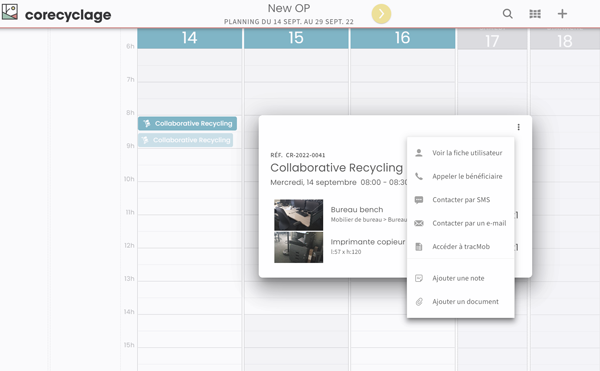The image size is (600, 371).
Task: Click the Mercredi 14 septembre date line
Action: [339, 182]
